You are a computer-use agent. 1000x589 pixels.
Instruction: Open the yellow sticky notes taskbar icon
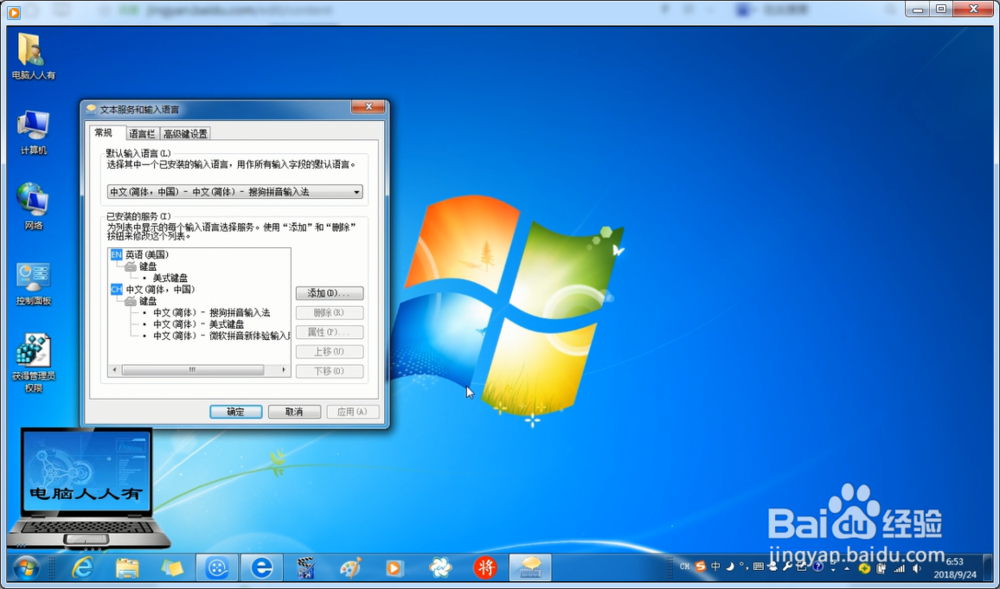click(x=172, y=567)
